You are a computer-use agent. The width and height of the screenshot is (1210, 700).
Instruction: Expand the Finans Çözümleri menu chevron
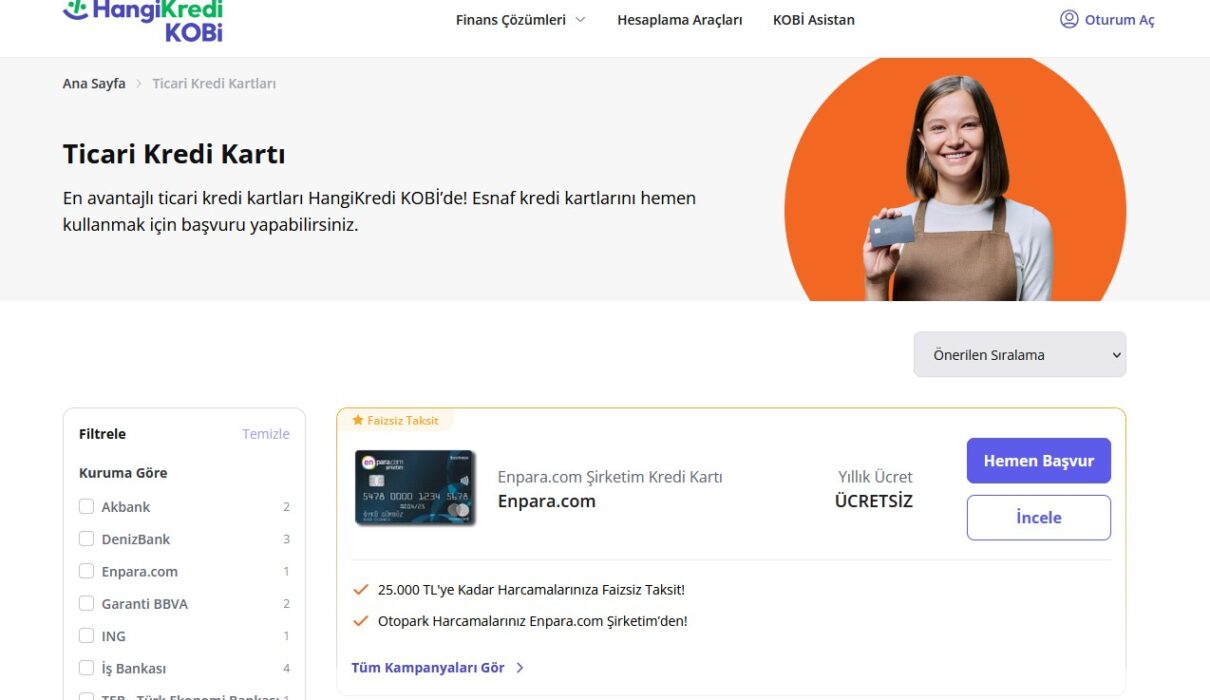click(x=581, y=20)
